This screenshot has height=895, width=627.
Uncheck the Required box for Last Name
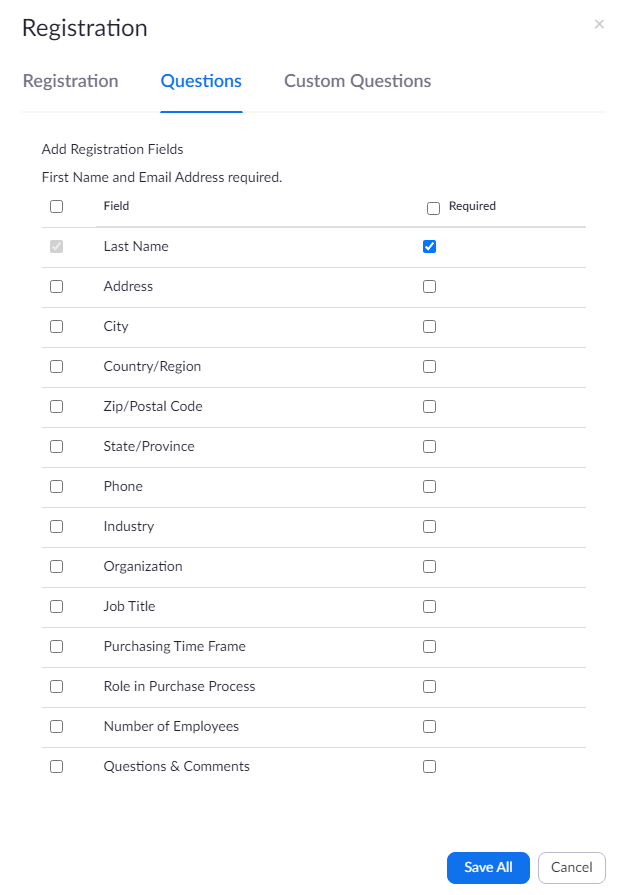coord(429,247)
